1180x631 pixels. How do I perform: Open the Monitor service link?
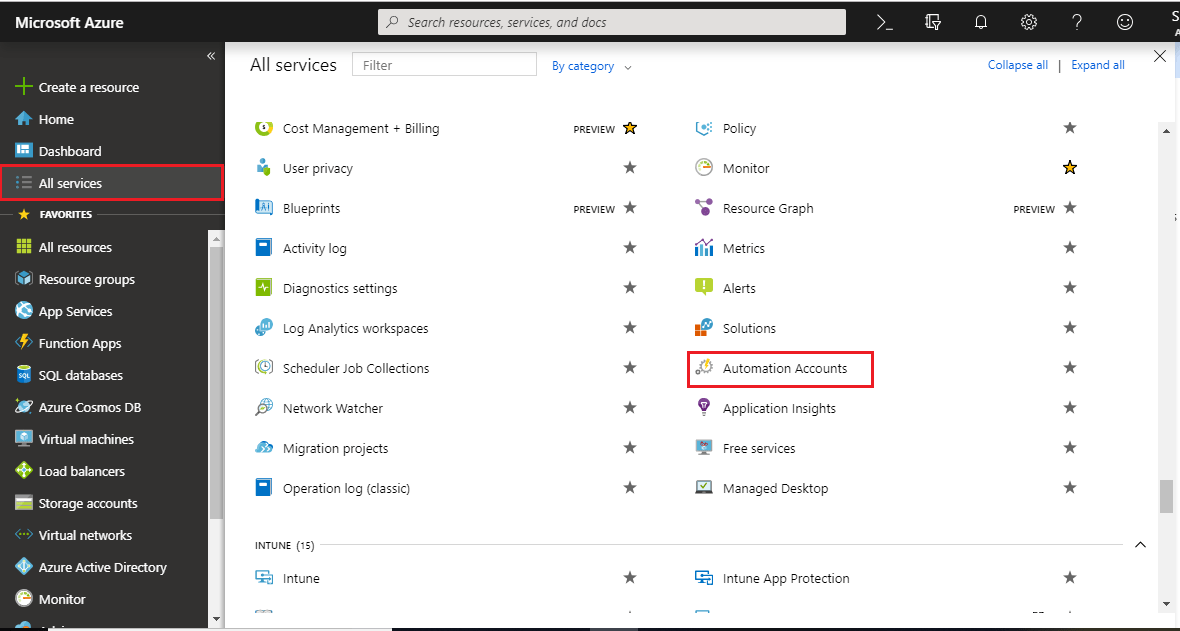tap(746, 168)
